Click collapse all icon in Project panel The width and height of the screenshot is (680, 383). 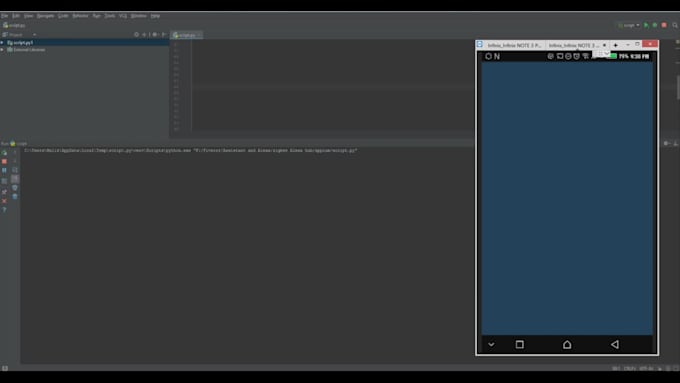[x=145, y=35]
